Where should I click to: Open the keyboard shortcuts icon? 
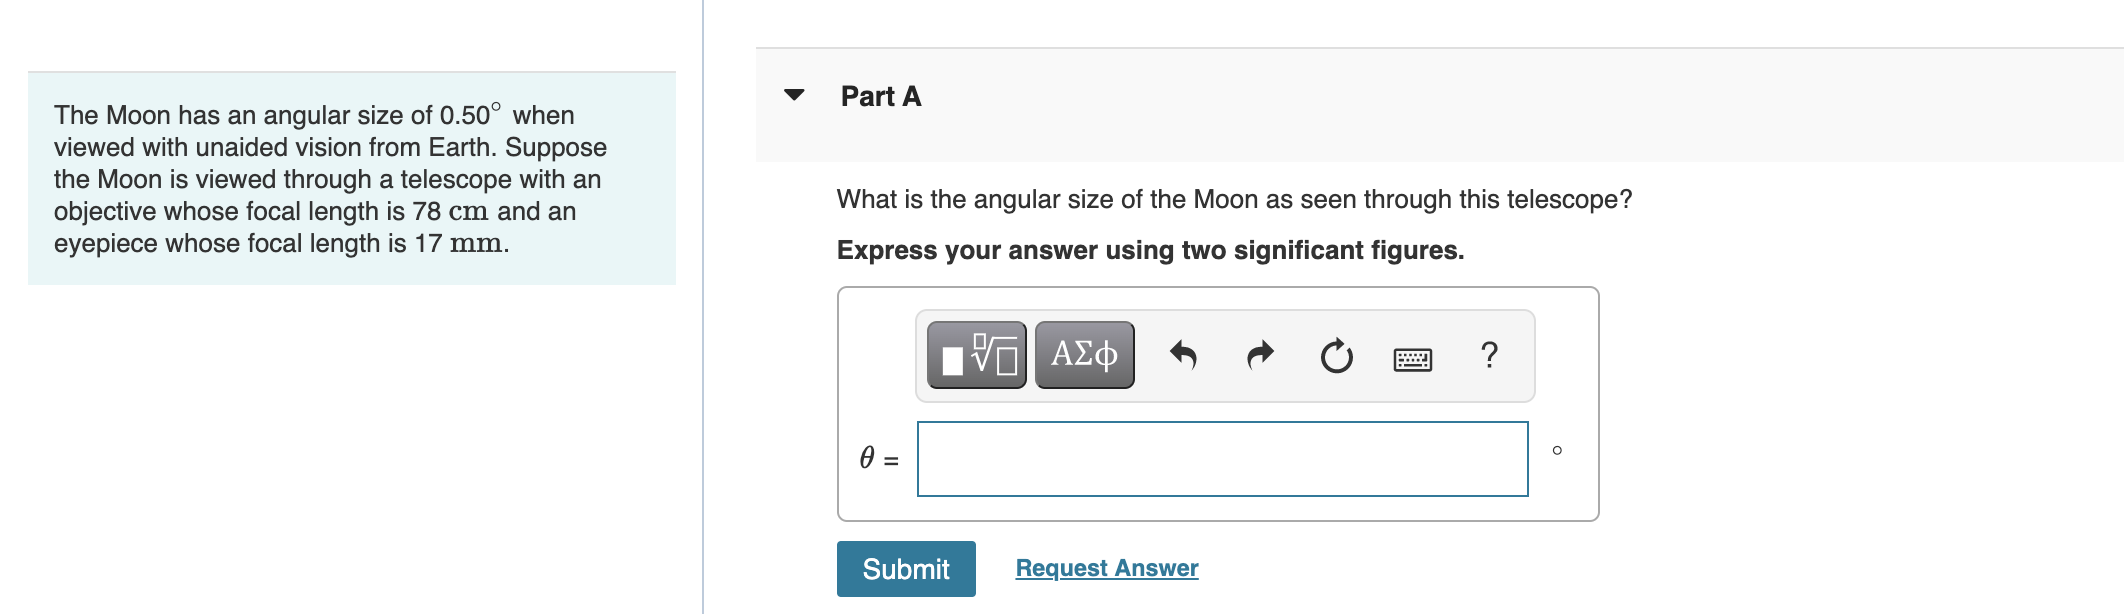(x=1413, y=356)
